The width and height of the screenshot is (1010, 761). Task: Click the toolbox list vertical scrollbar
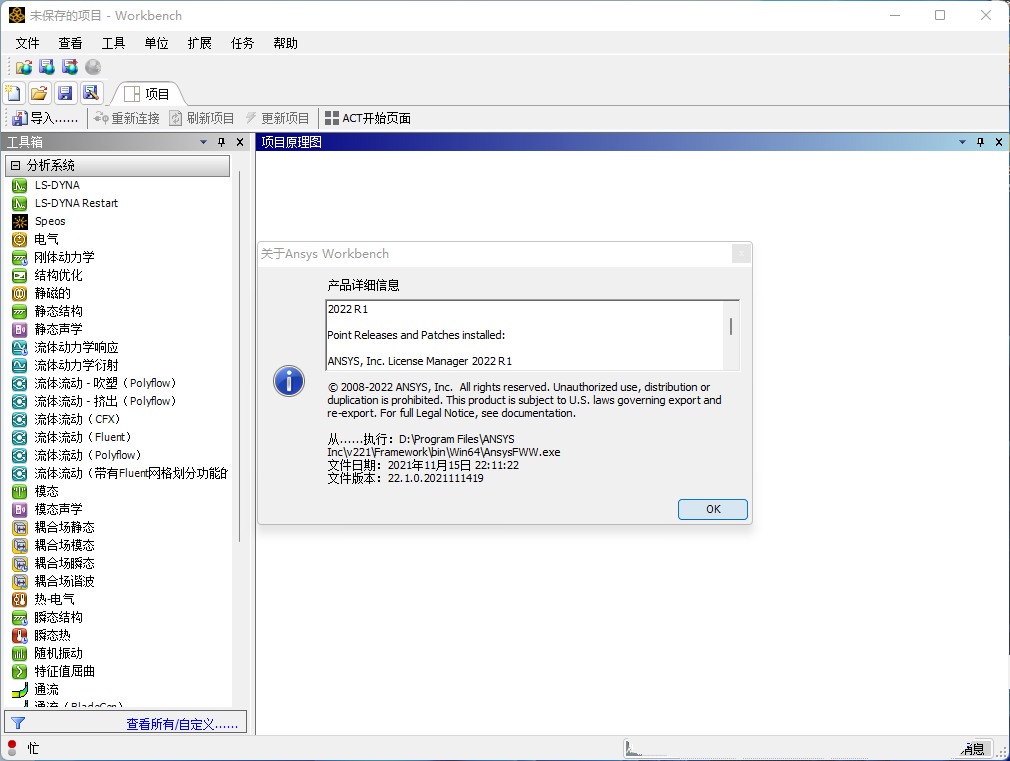coord(240,356)
